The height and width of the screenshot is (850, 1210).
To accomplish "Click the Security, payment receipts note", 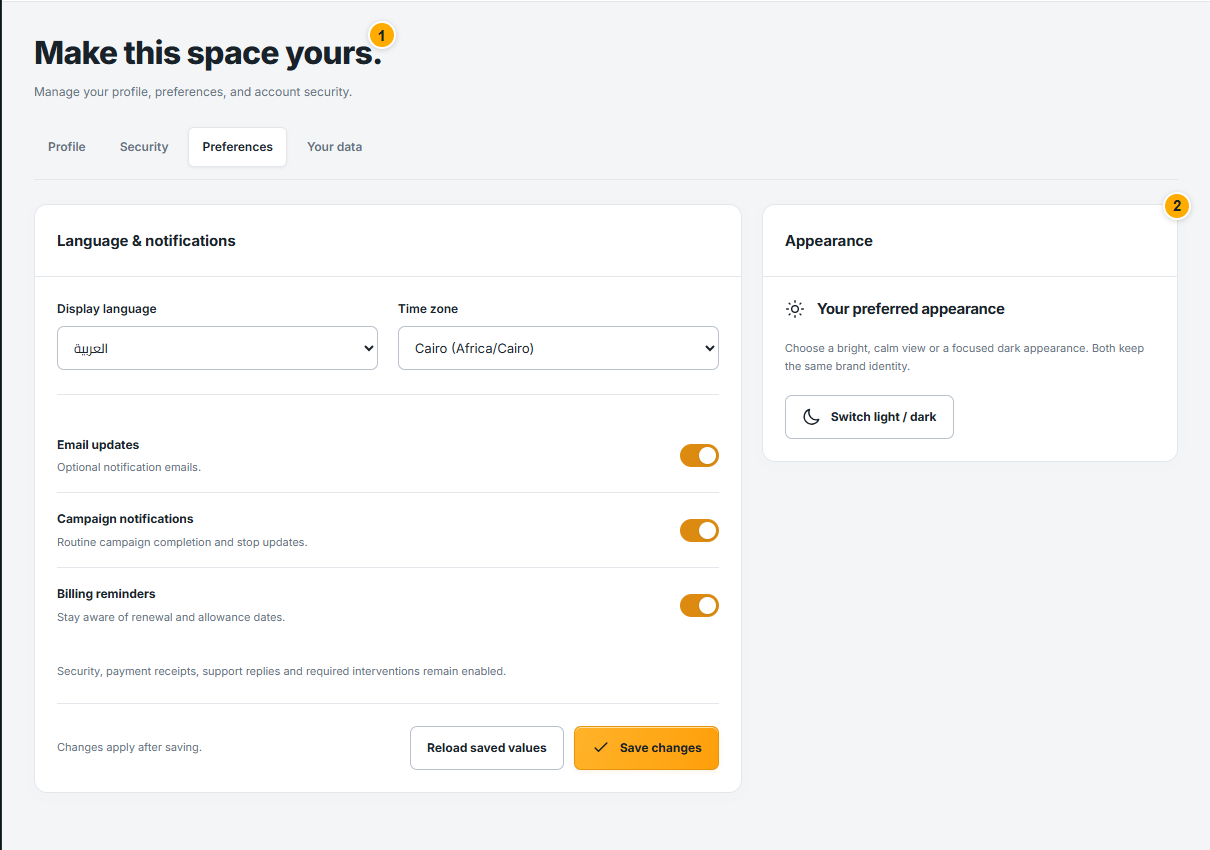I will [281, 671].
